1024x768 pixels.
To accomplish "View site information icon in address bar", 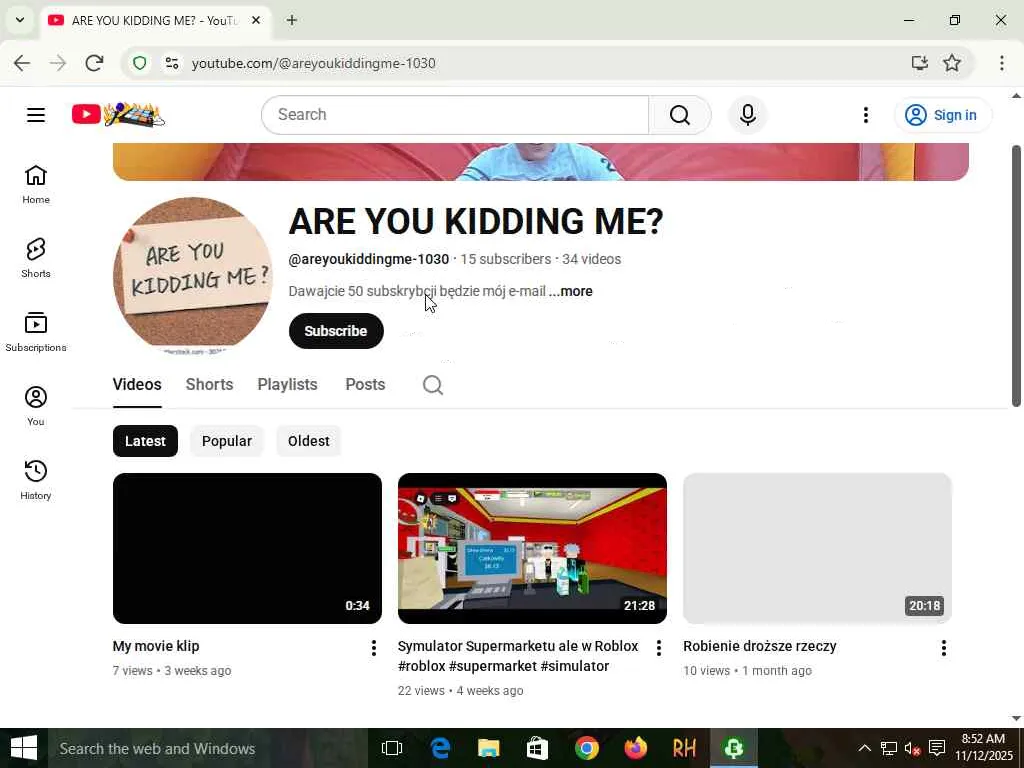I will point(172,63).
